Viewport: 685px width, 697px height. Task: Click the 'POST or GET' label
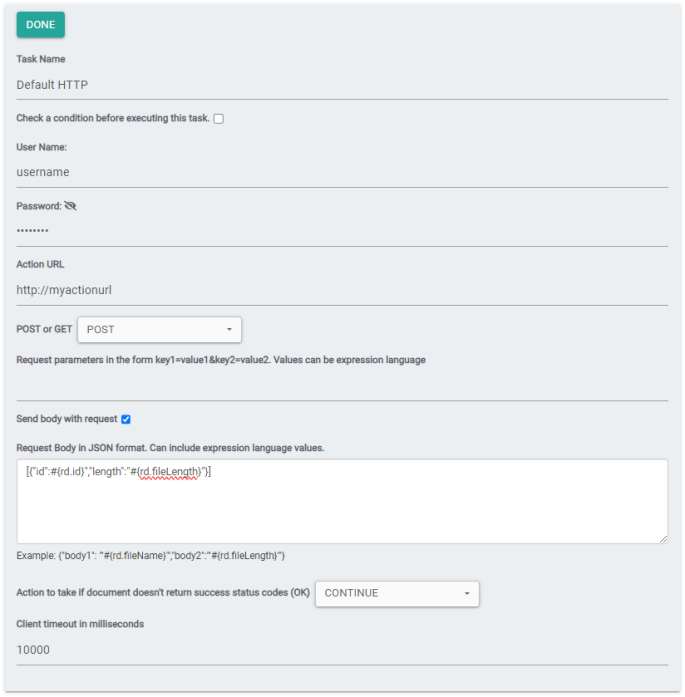point(44,329)
